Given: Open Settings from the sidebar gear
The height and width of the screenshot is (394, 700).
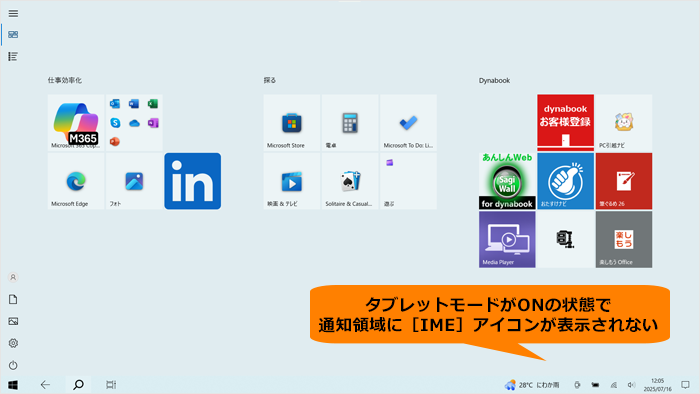Looking at the screenshot, I should 13,343.
